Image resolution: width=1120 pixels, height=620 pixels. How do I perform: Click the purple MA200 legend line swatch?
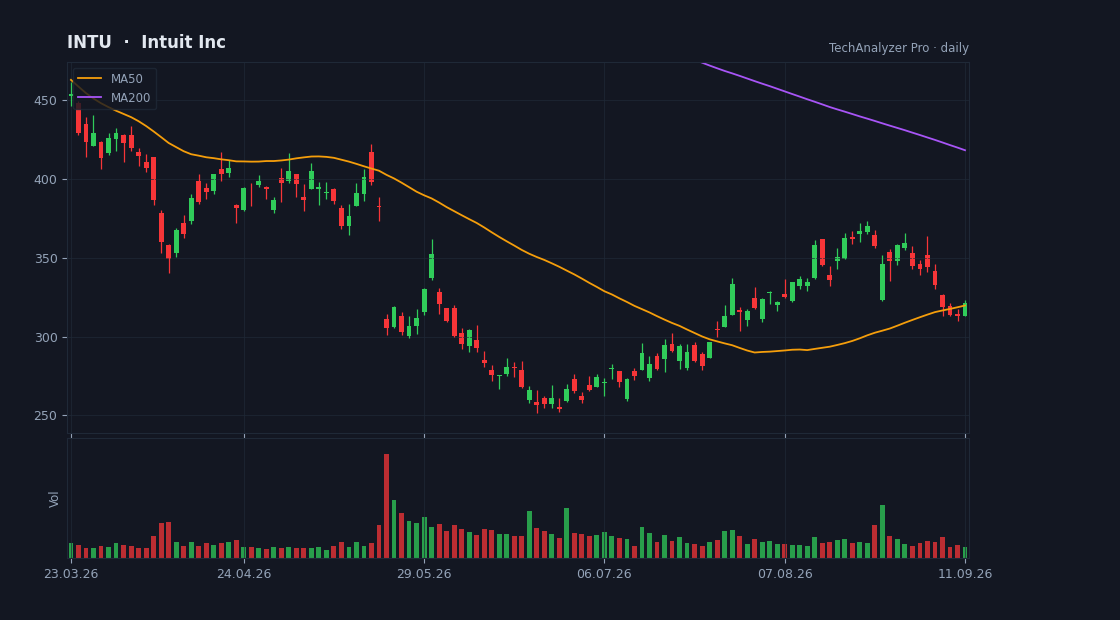click(x=90, y=98)
